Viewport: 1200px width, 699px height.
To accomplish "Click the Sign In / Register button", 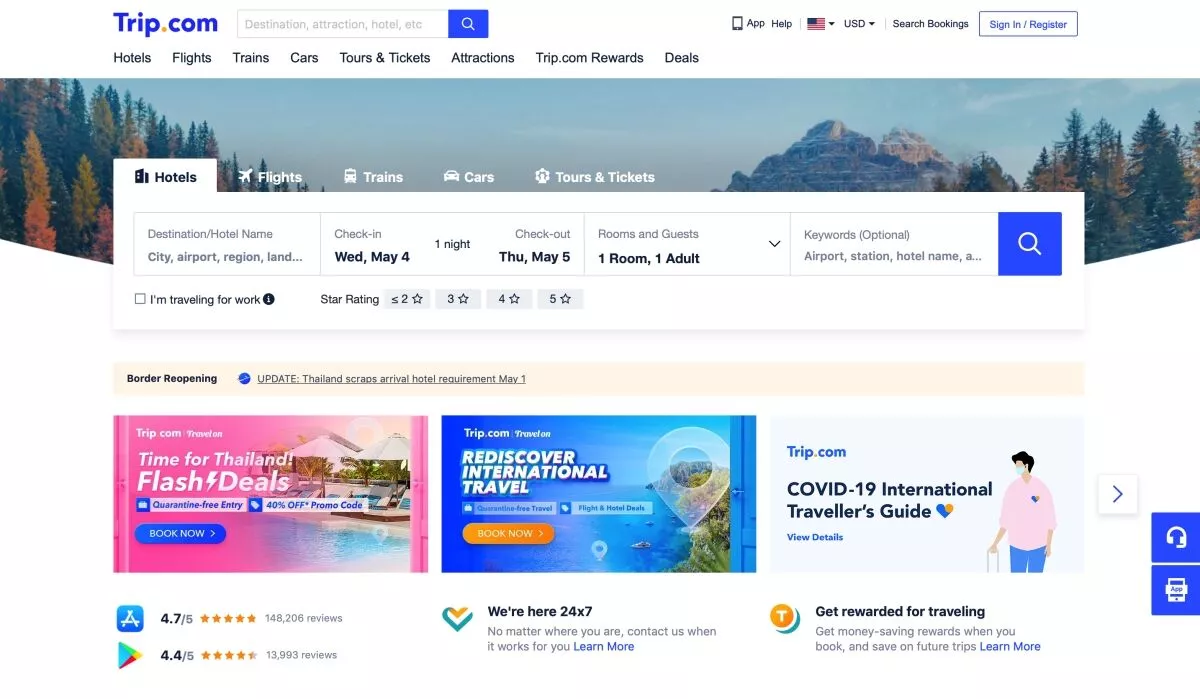I will click(1028, 24).
